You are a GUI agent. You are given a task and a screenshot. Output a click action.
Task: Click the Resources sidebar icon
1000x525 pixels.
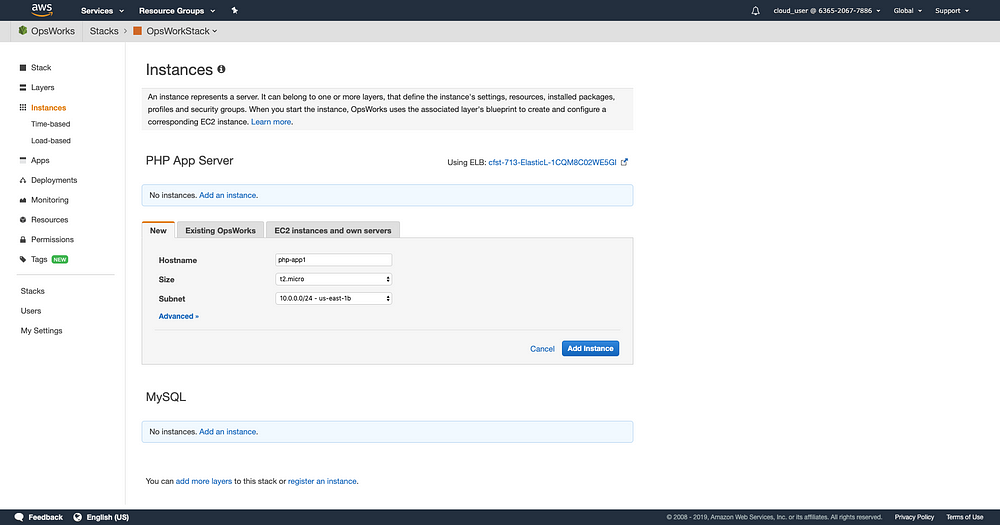tap(23, 219)
